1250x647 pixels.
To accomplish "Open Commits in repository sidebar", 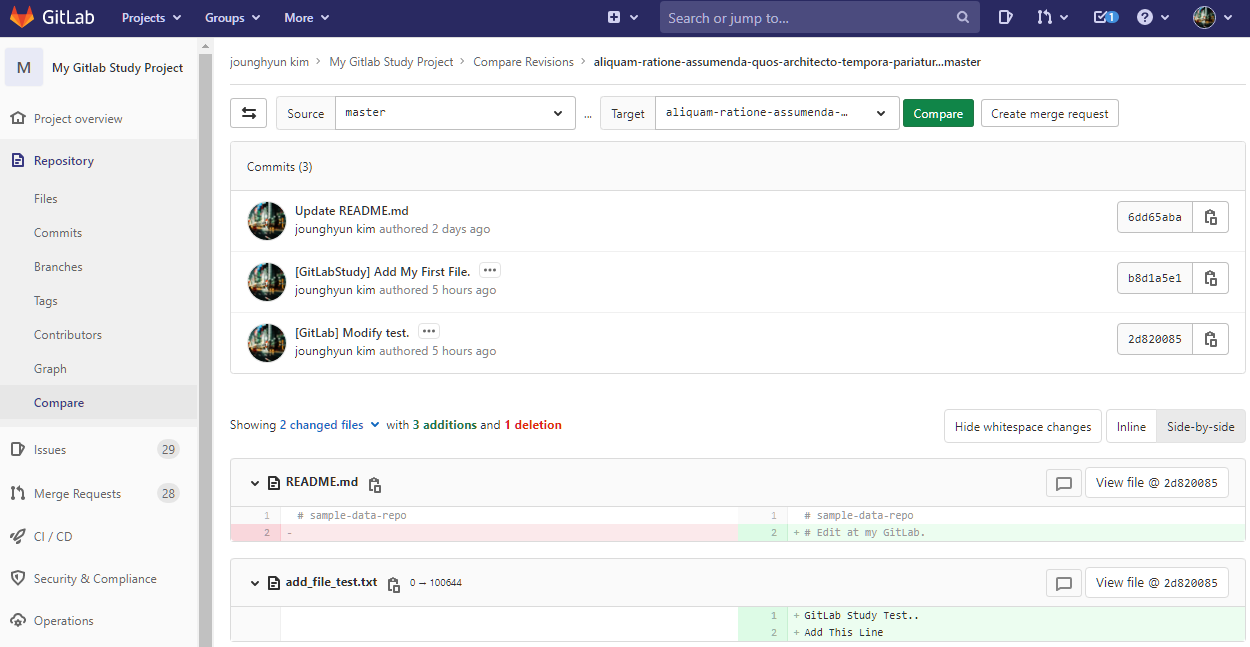I will [x=58, y=232].
